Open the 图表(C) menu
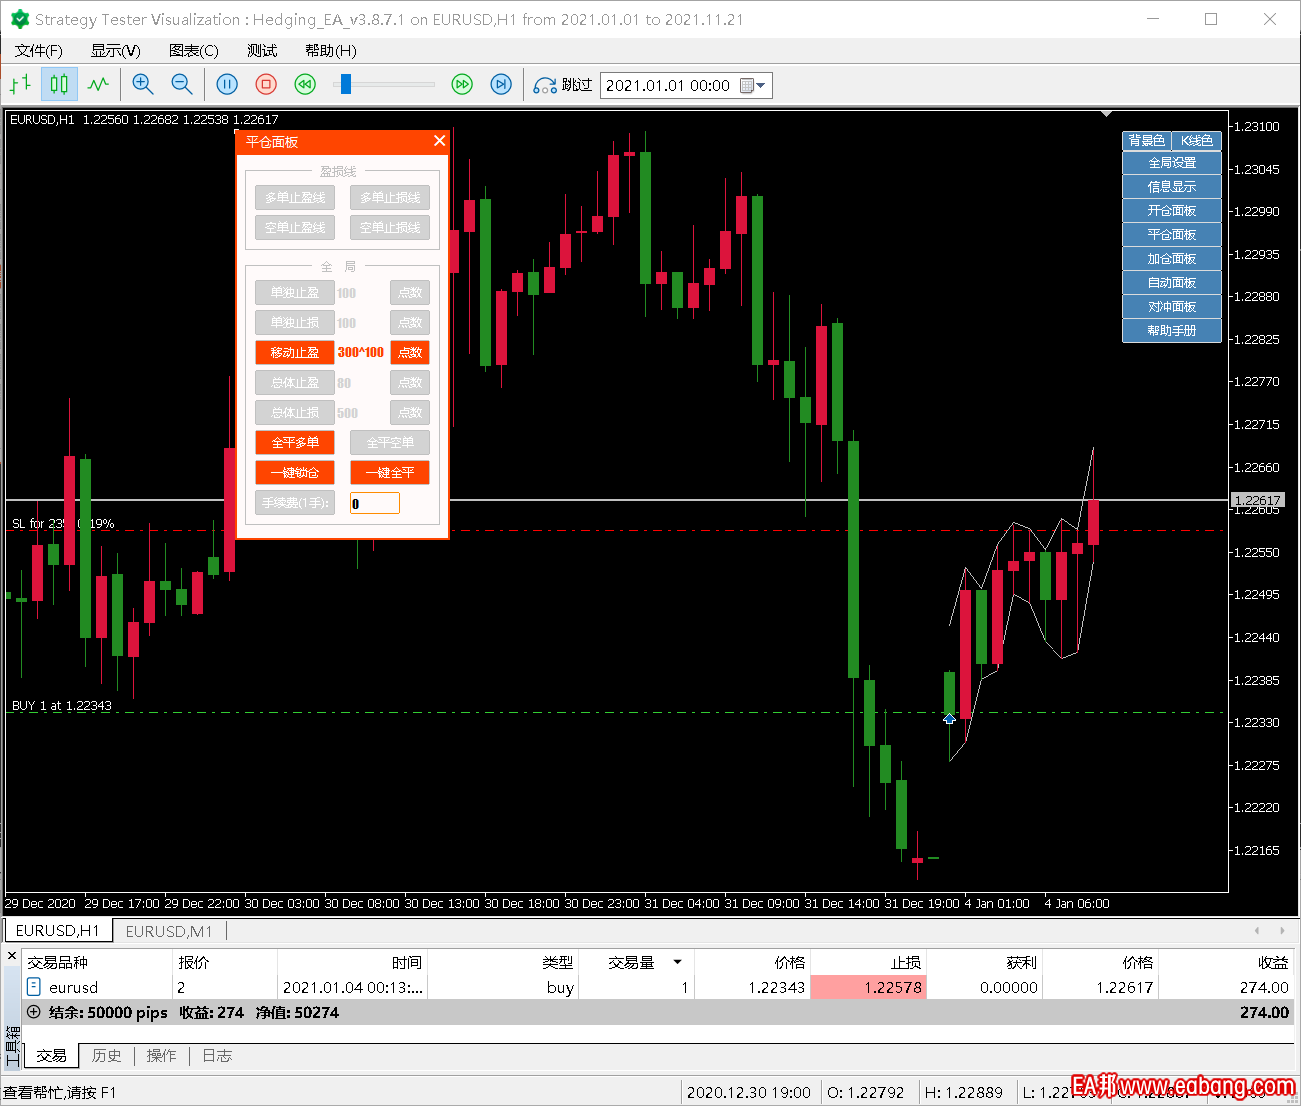 pyautogui.click(x=193, y=51)
